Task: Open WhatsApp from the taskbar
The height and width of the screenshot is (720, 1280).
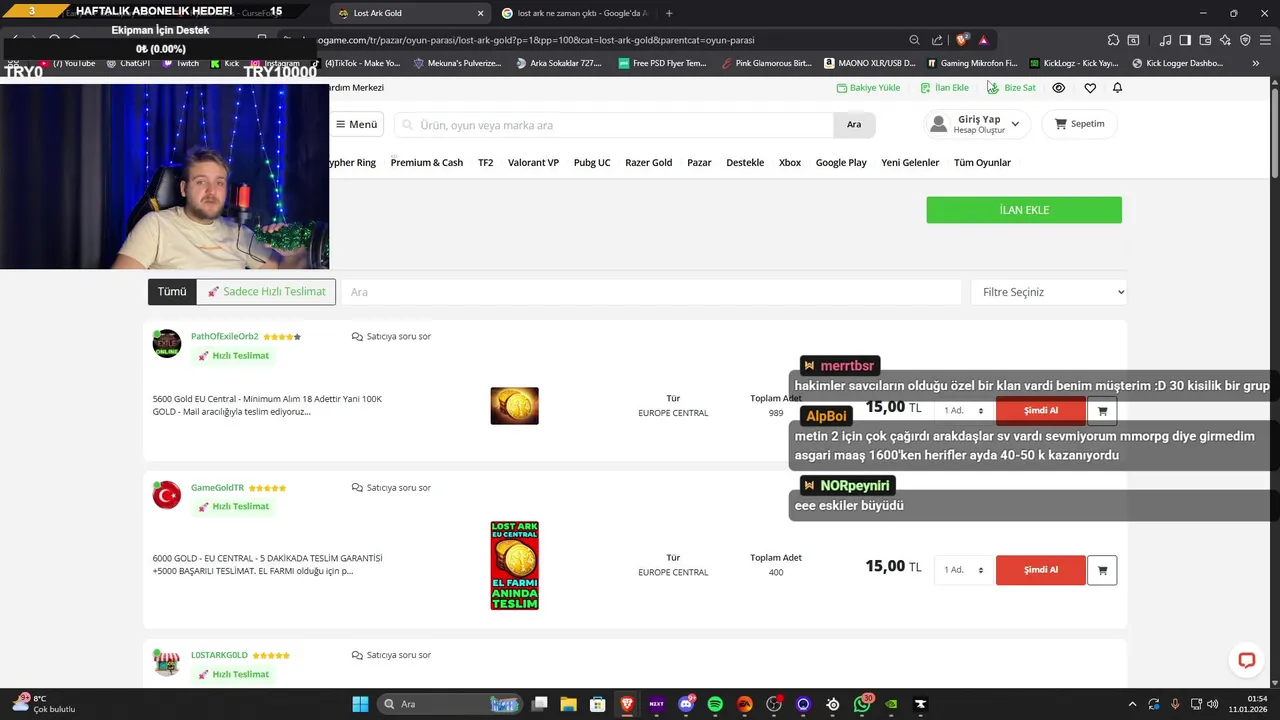Action: [862, 704]
